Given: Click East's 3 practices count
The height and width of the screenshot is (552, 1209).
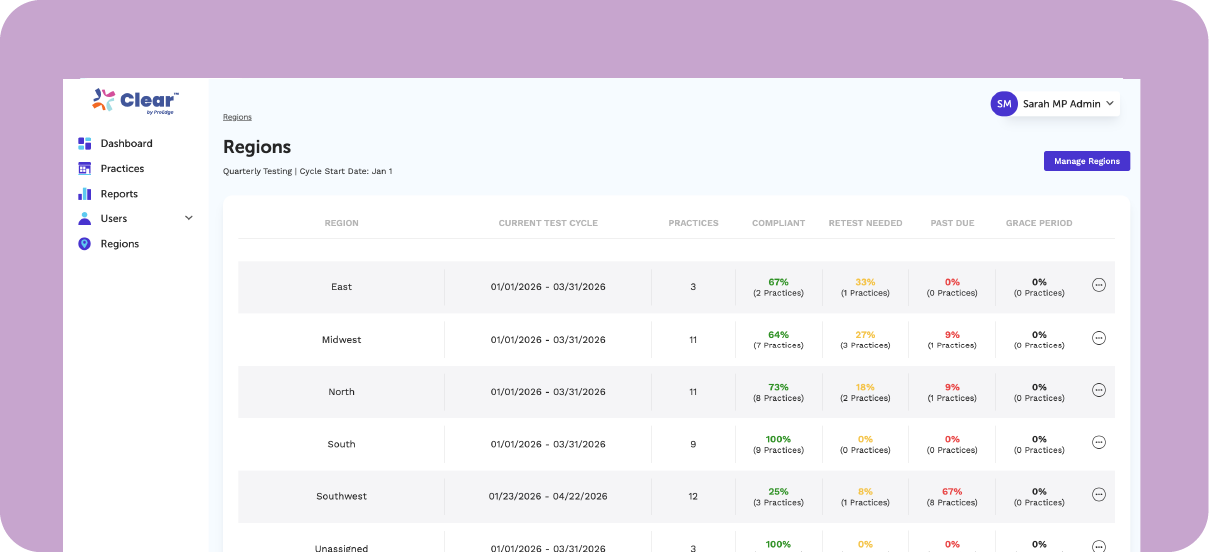Looking at the screenshot, I should pos(693,287).
